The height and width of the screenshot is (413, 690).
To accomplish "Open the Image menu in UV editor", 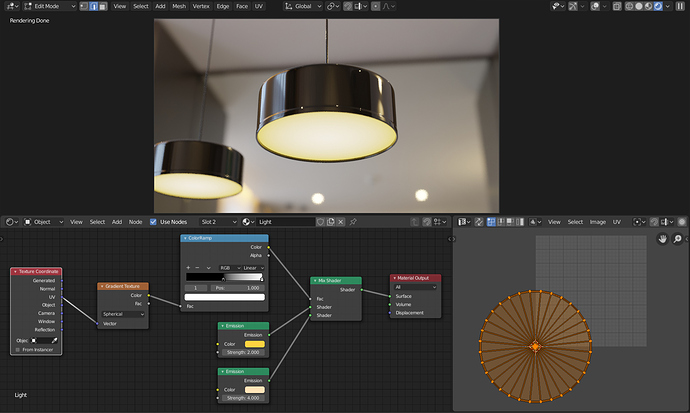I will pos(598,222).
